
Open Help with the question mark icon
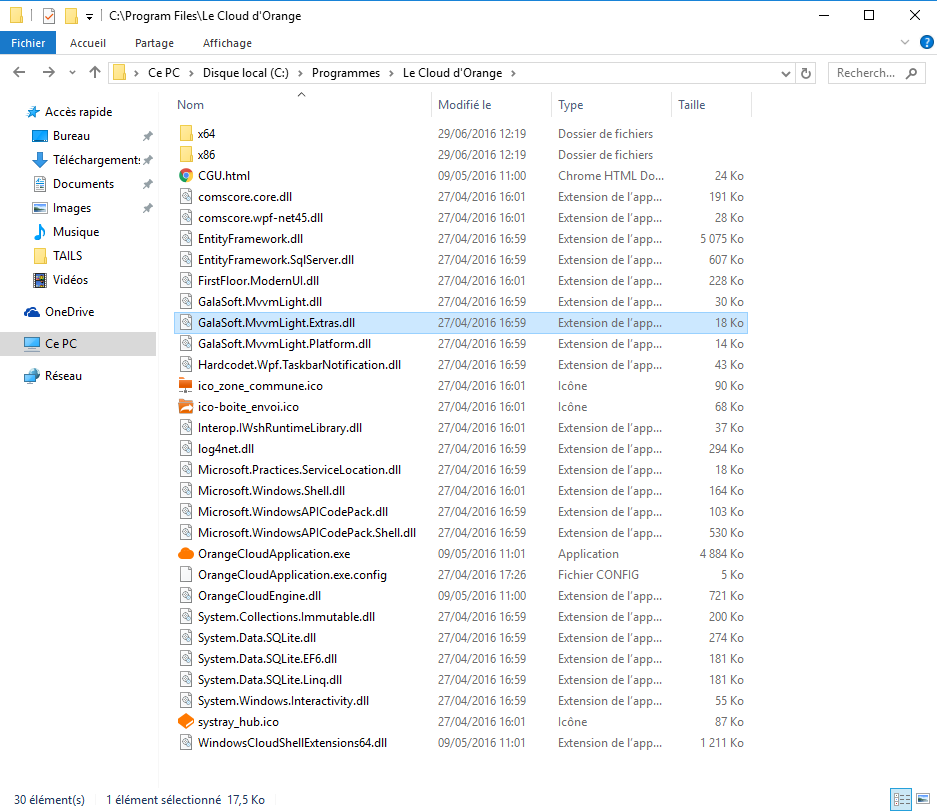tap(926, 42)
